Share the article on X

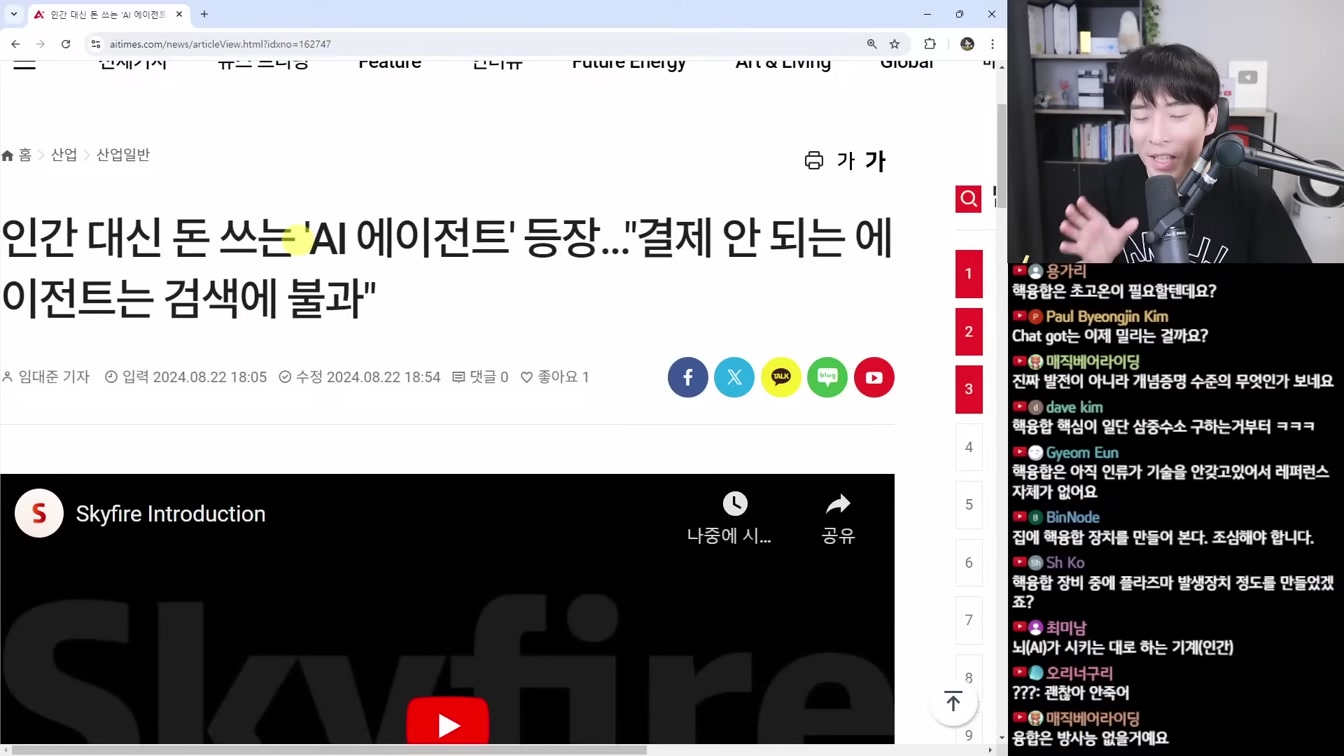734,377
